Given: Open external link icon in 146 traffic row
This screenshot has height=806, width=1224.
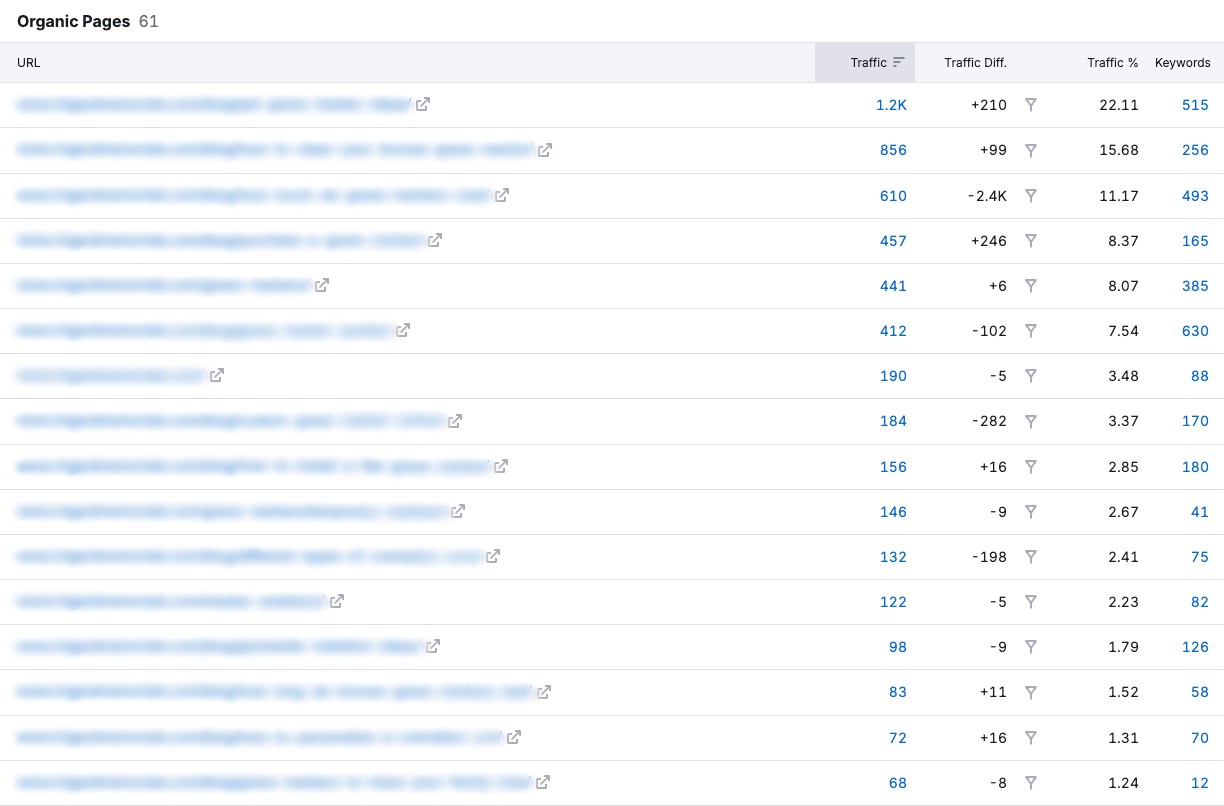Looking at the screenshot, I should pyautogui.click(x=458, y=511).
